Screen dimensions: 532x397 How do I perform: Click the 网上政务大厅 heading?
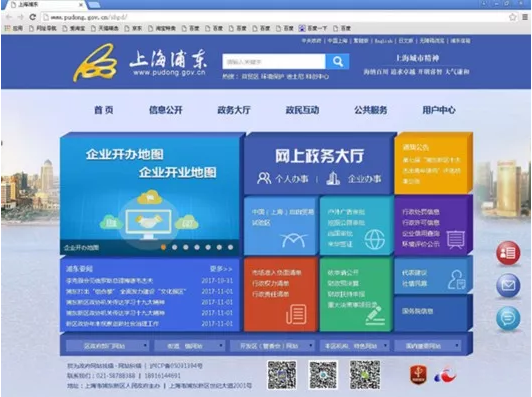click(x=319, y=156)
